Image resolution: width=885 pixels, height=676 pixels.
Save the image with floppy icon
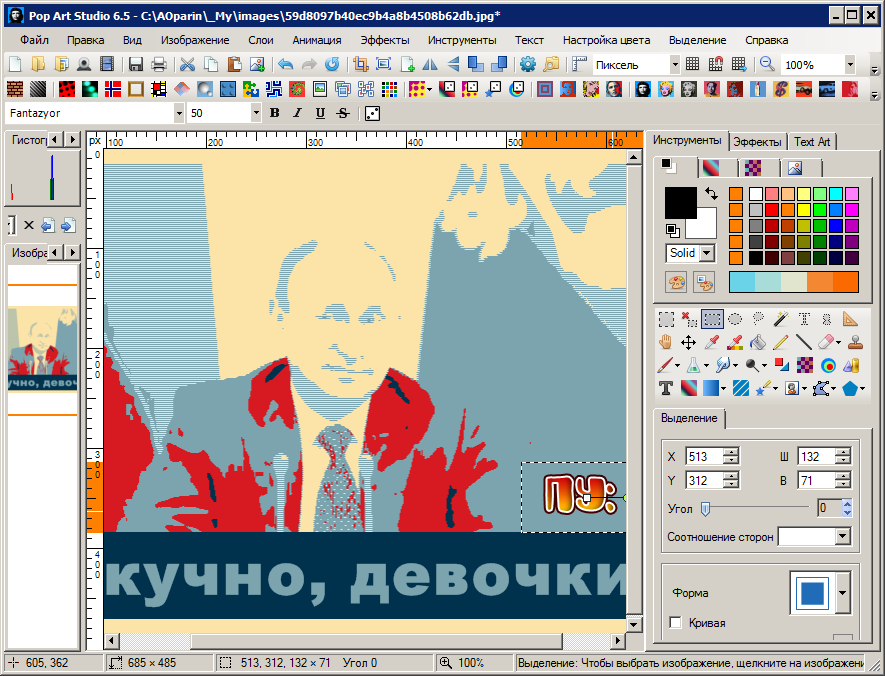tap(135, 64)
